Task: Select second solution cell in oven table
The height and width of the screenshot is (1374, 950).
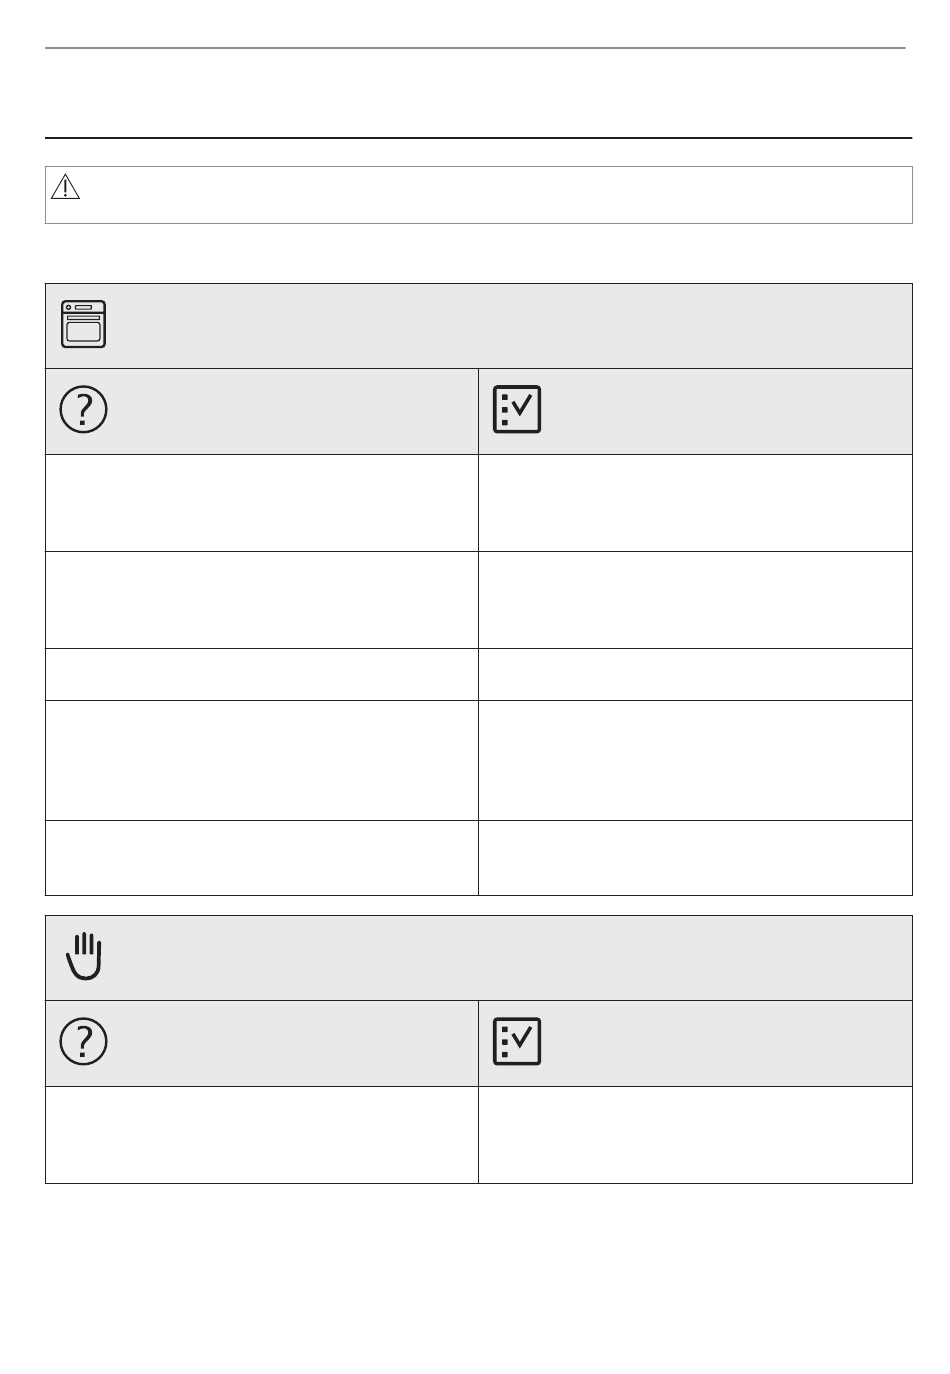Action: click(x=696, y=600)
